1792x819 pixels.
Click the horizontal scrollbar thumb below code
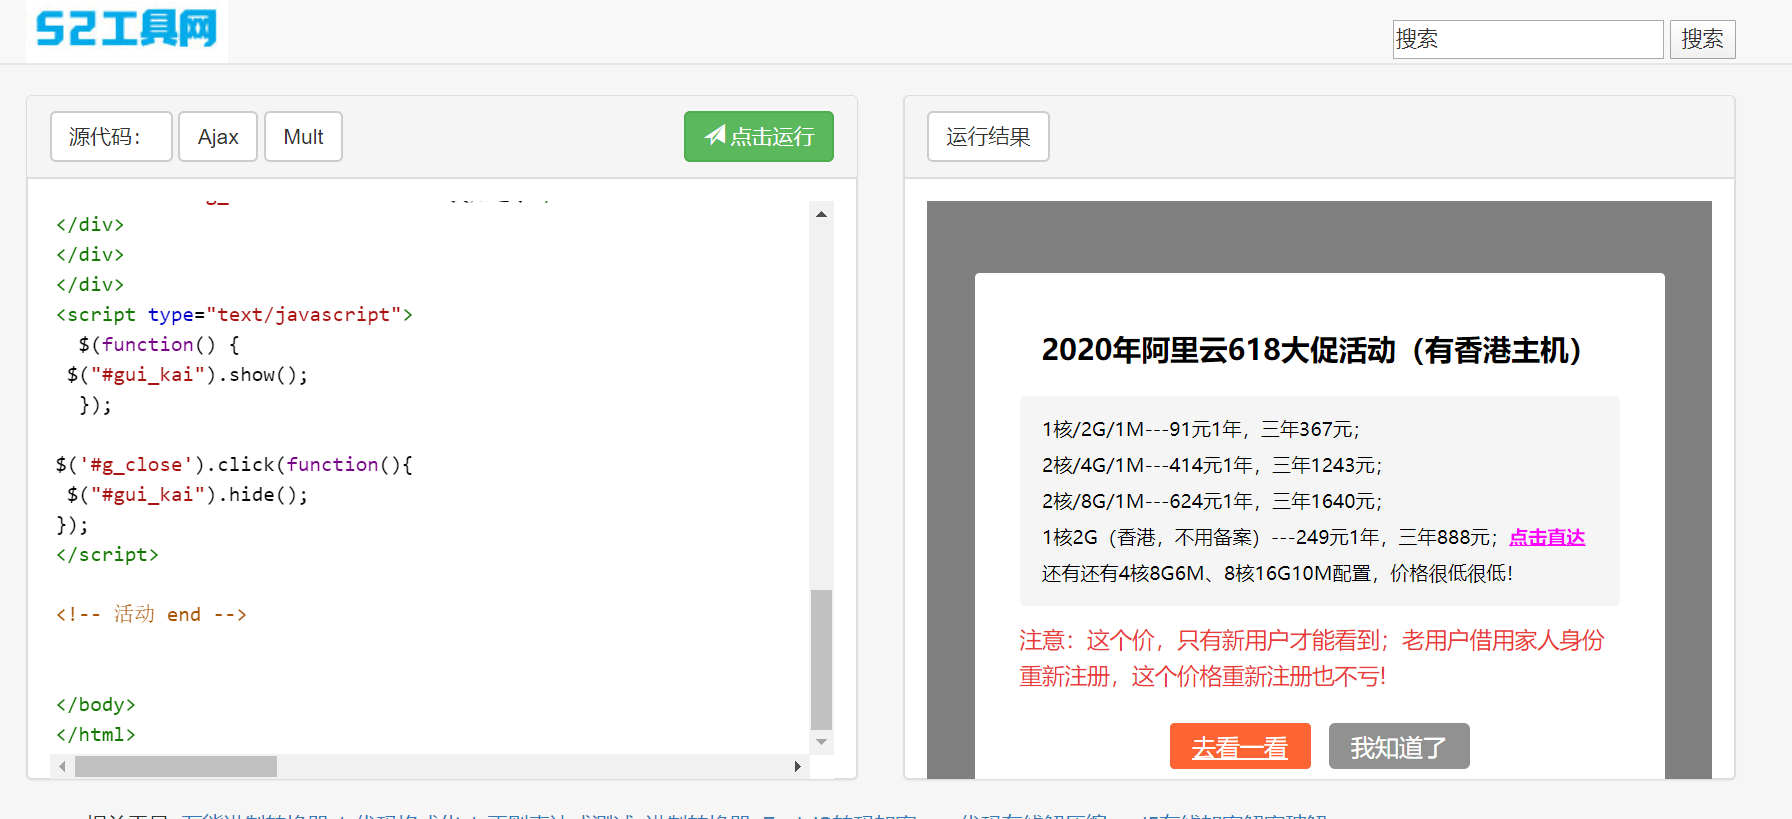click(x=176, y=767)
